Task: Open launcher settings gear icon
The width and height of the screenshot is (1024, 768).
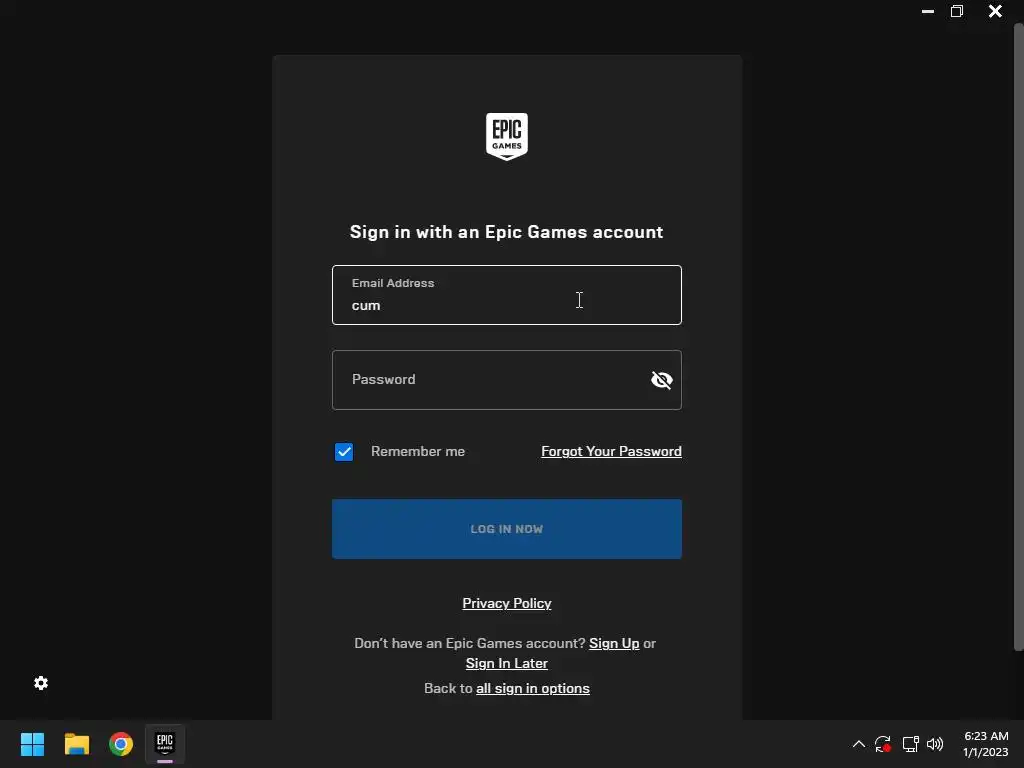Action: tap(40, 682)
